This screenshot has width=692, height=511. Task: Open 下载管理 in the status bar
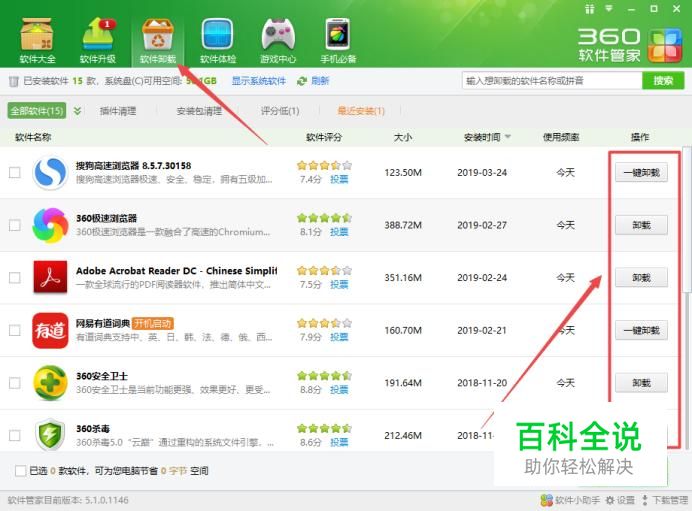[x=665, y=500]
